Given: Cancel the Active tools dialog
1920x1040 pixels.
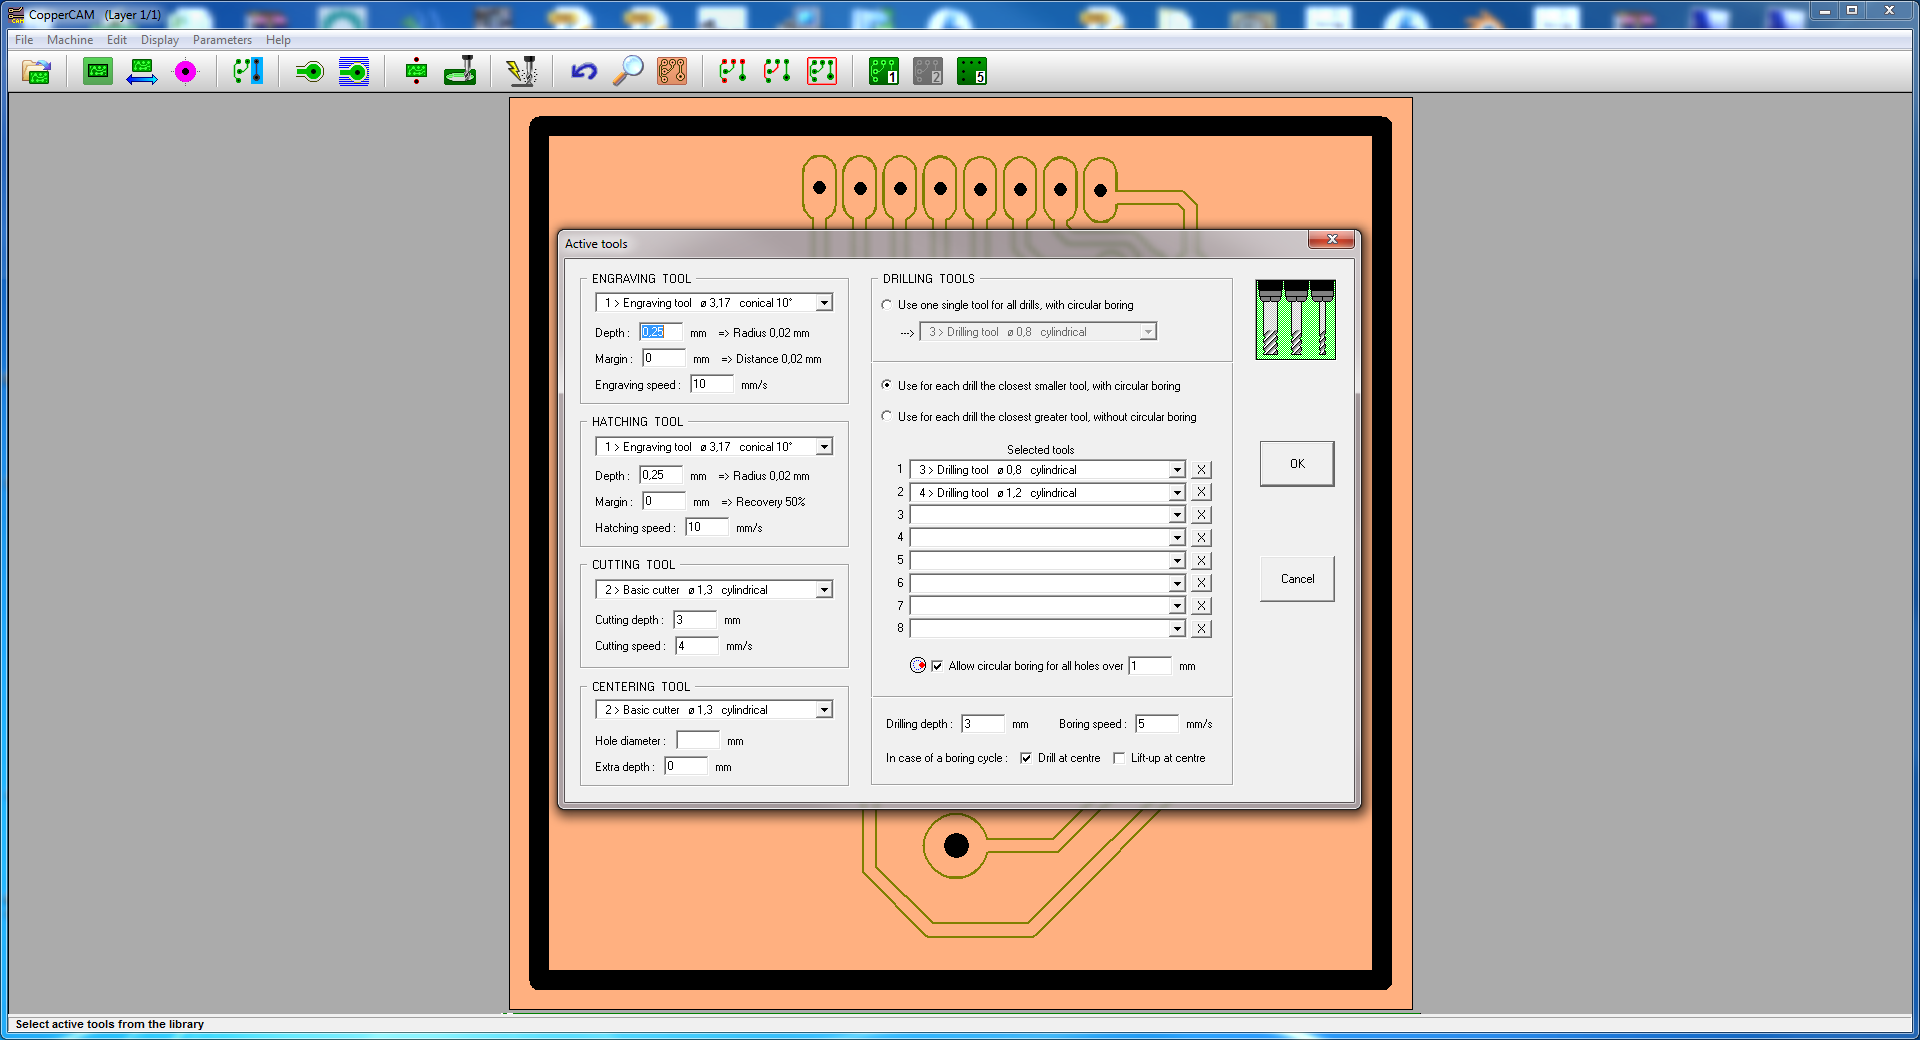Looking at the screenshot, I should tap(1297, 579).
